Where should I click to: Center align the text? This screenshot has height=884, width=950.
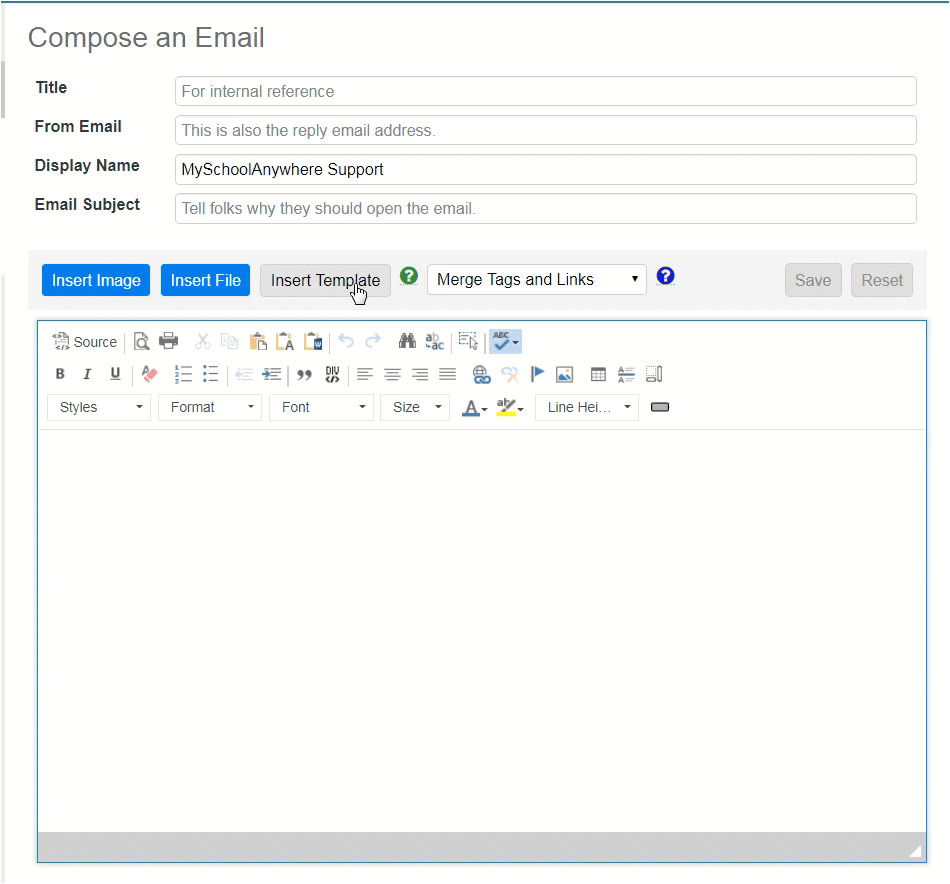pos(393,374)
